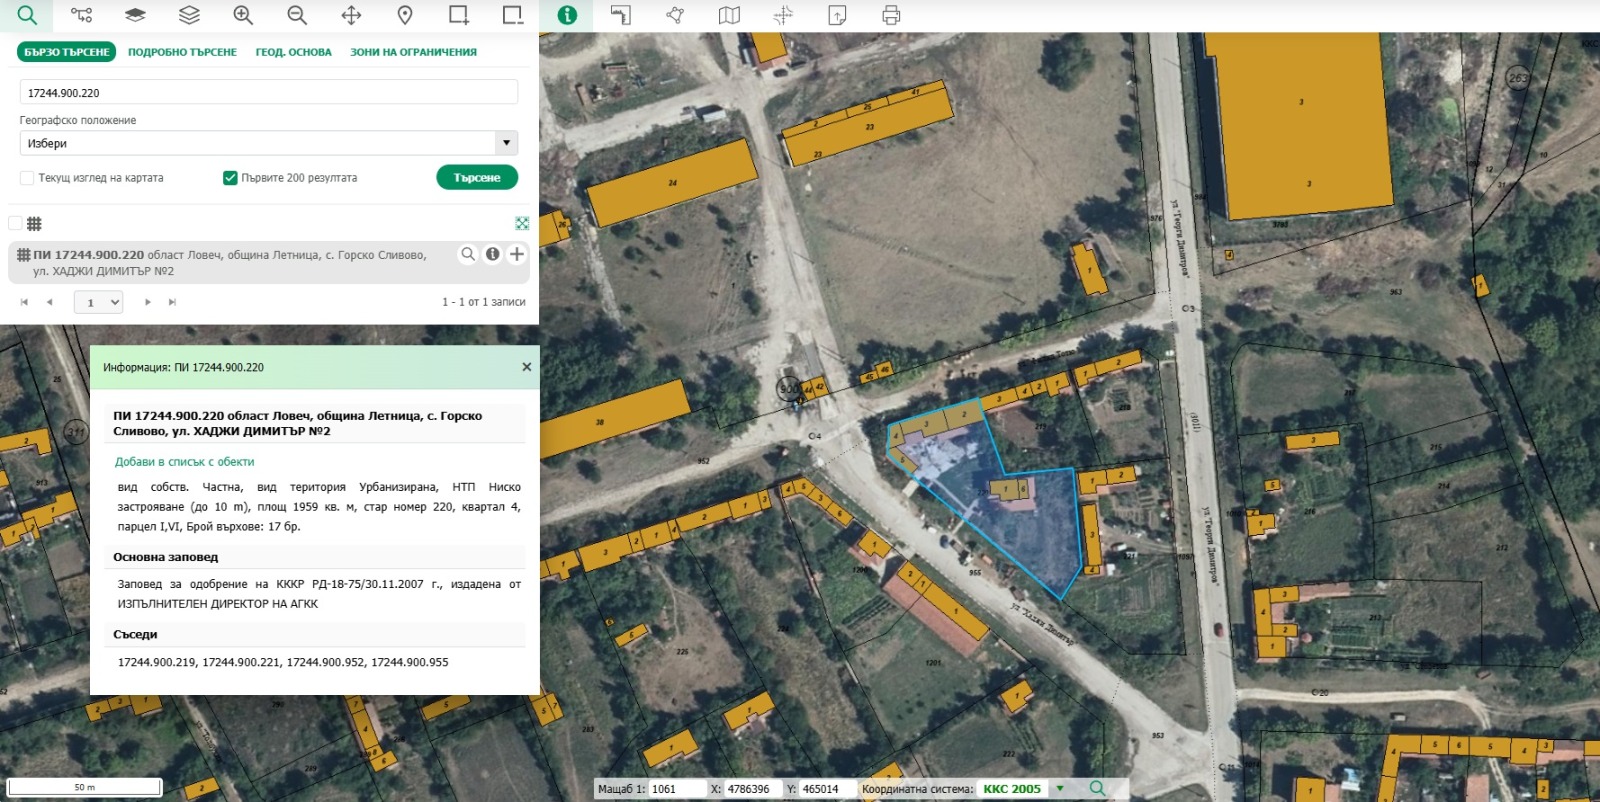1600x802 pixels.
Task: Zoom to all results extent icon
Action: [522, 223]
